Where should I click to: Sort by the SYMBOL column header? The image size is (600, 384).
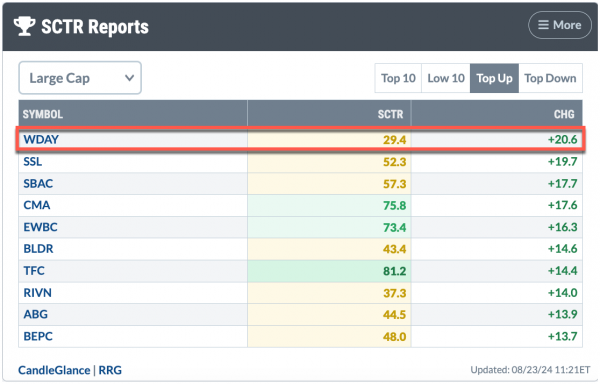pos(43,114)
